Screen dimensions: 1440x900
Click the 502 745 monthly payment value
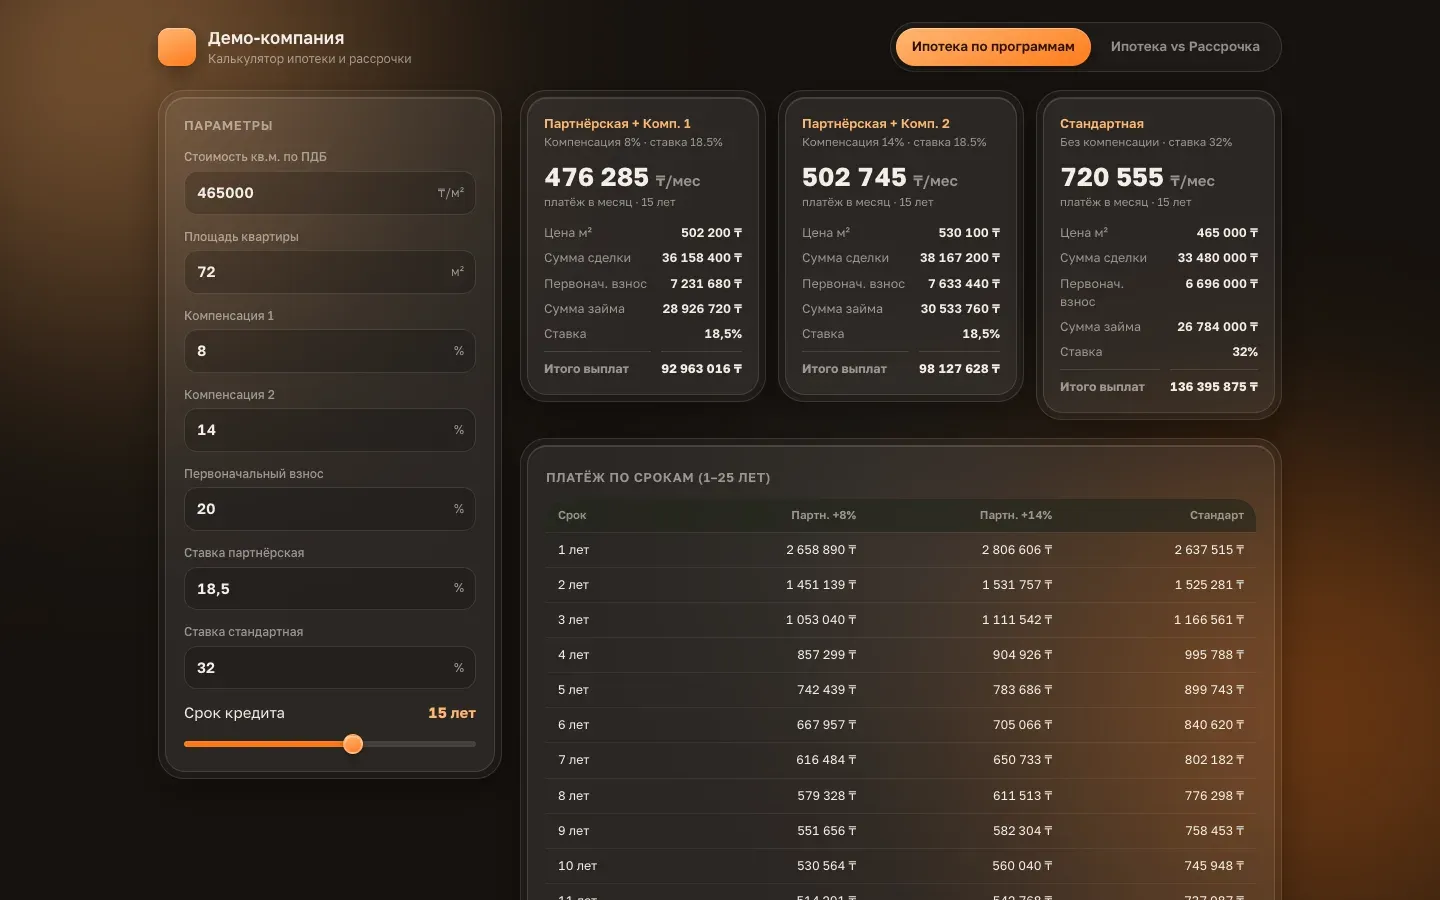[x=854, y=177]
